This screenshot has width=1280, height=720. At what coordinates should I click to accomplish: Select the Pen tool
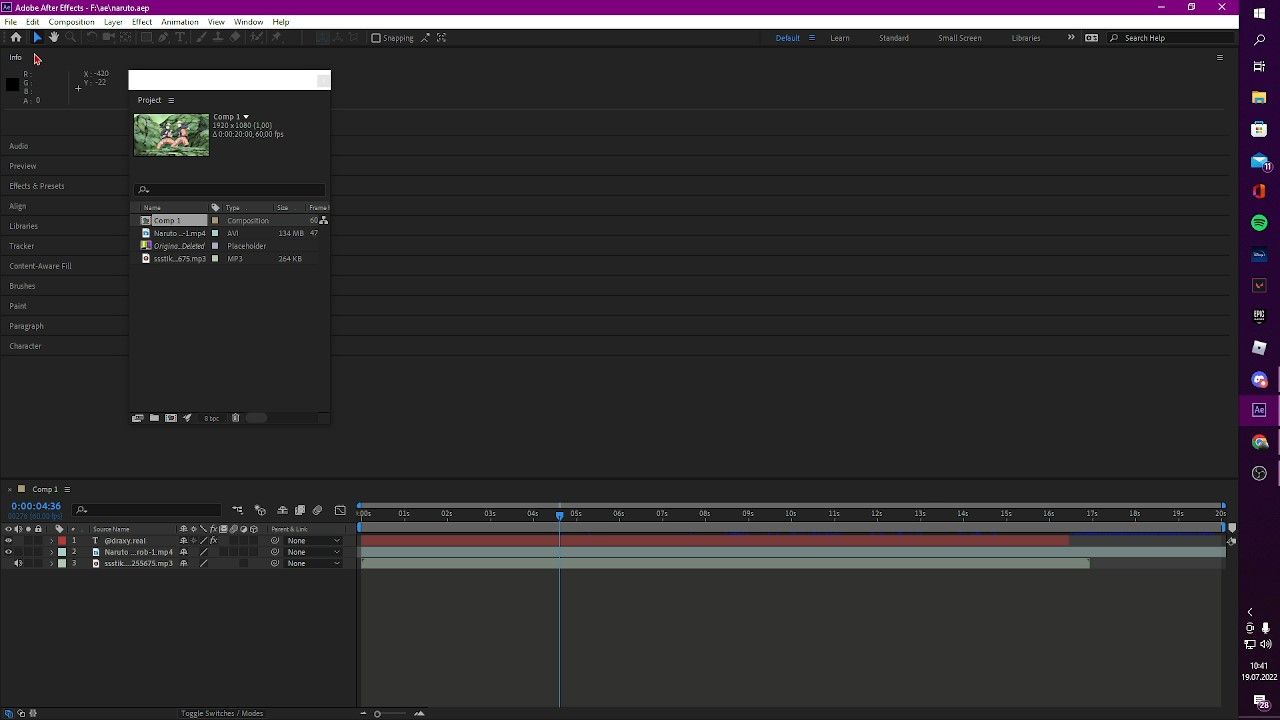point(163,38)
